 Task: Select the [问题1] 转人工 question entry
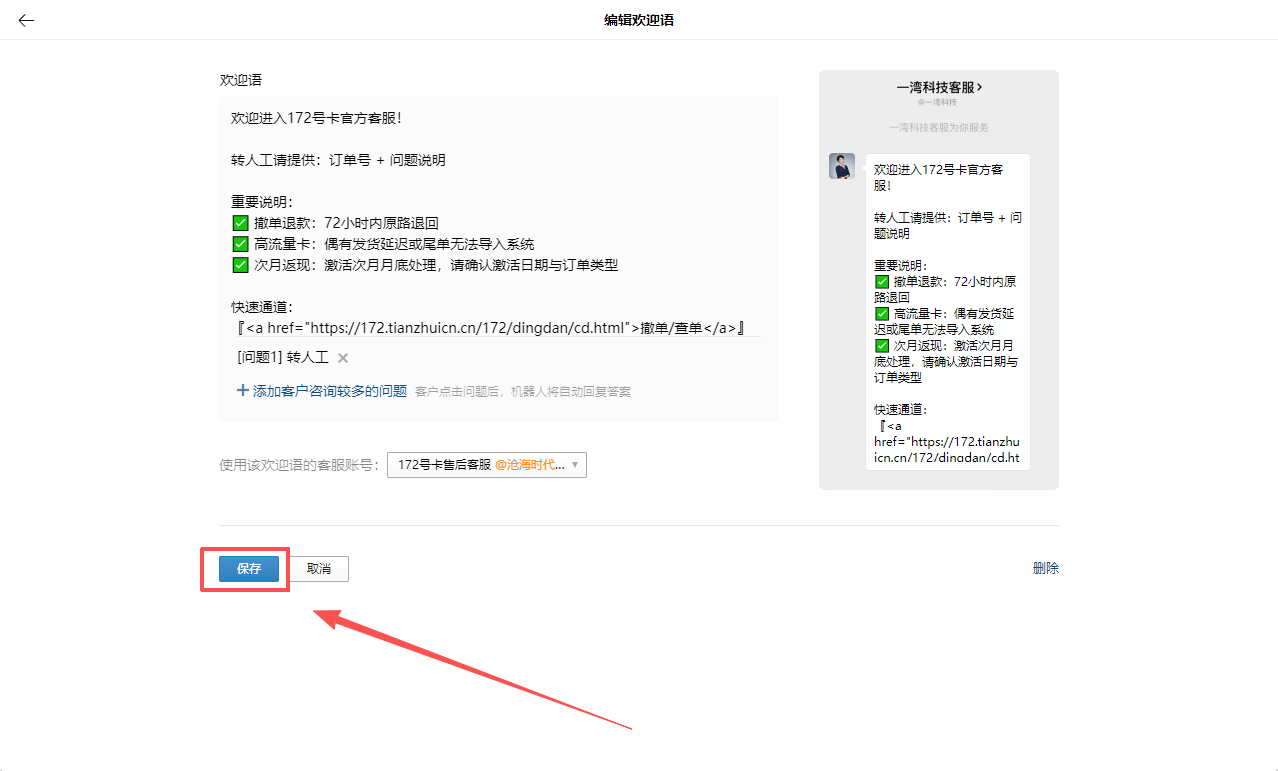283,358
